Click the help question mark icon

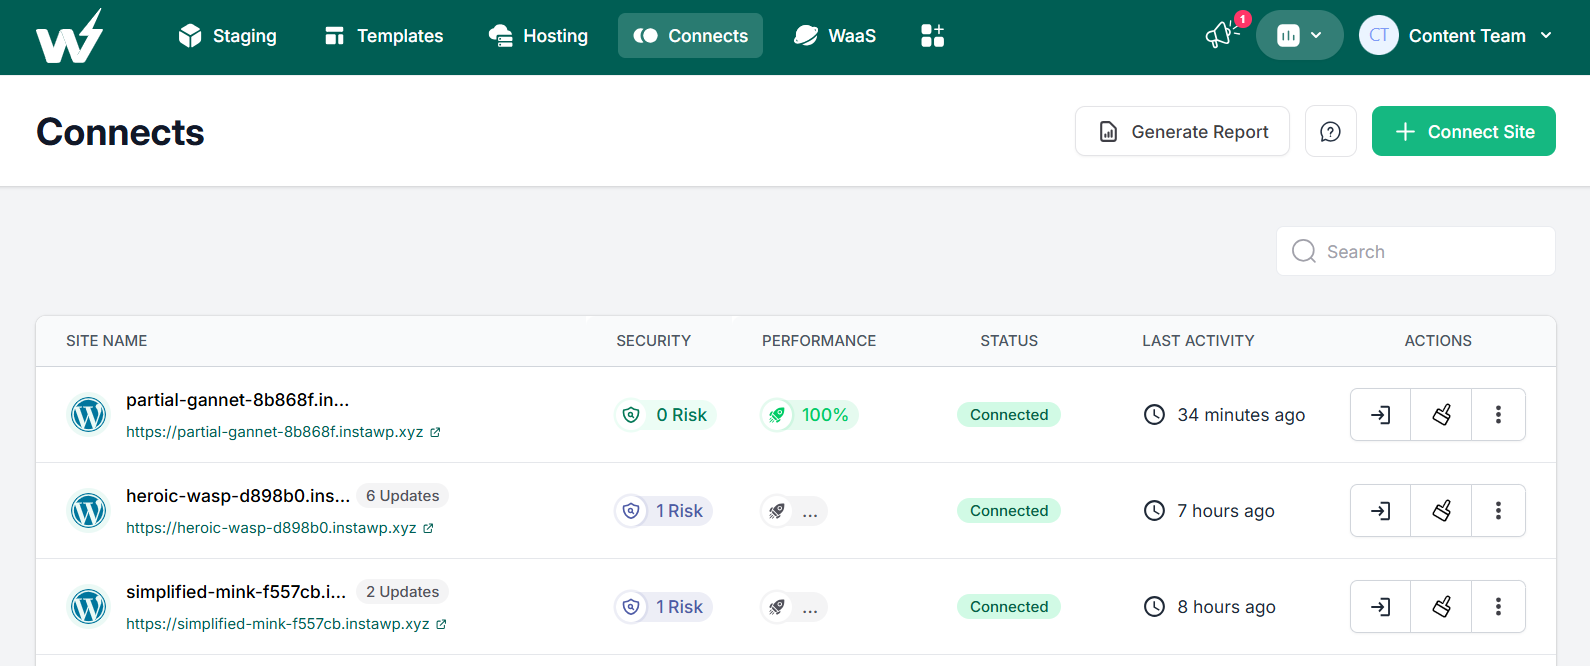(1330, 132)
